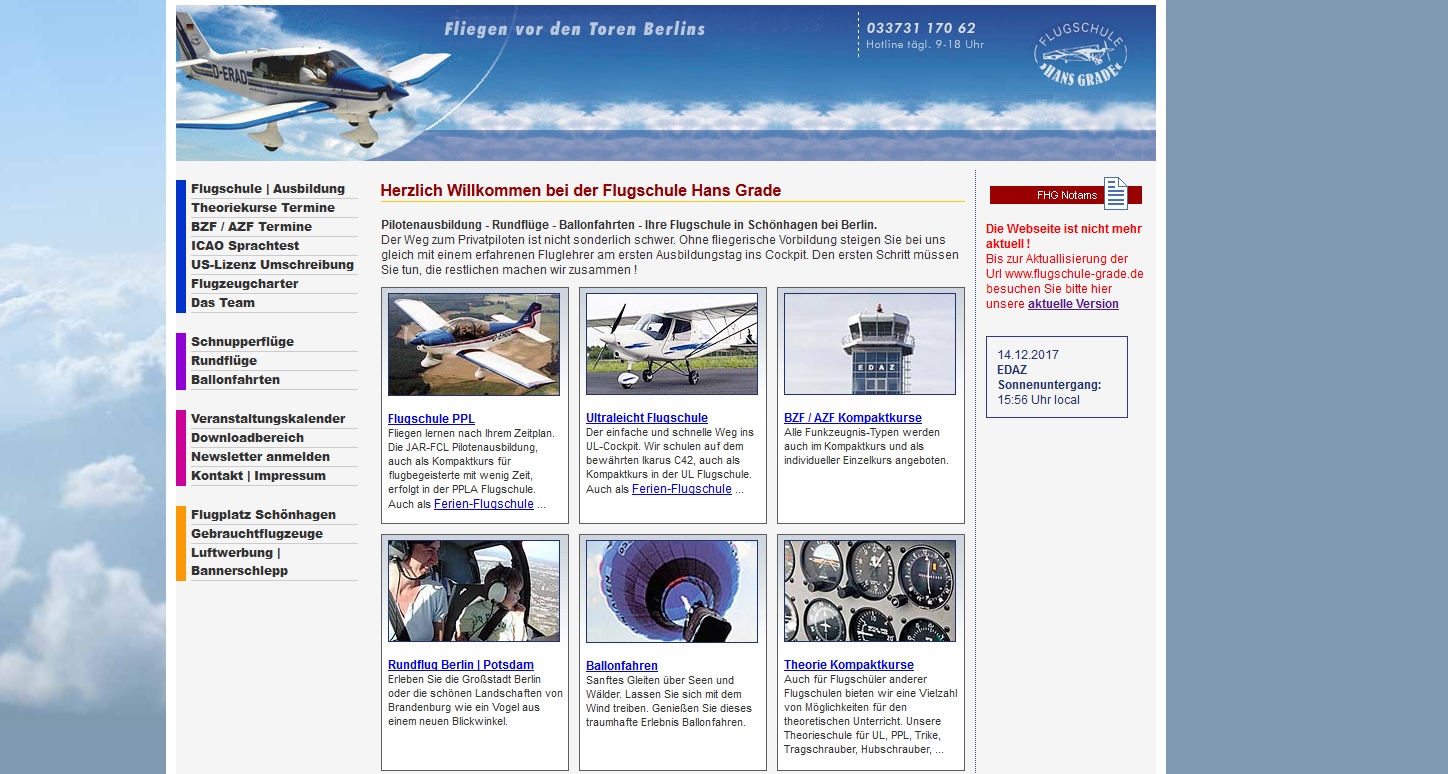Click the FHG Notams document icon

pos(1115,194)
